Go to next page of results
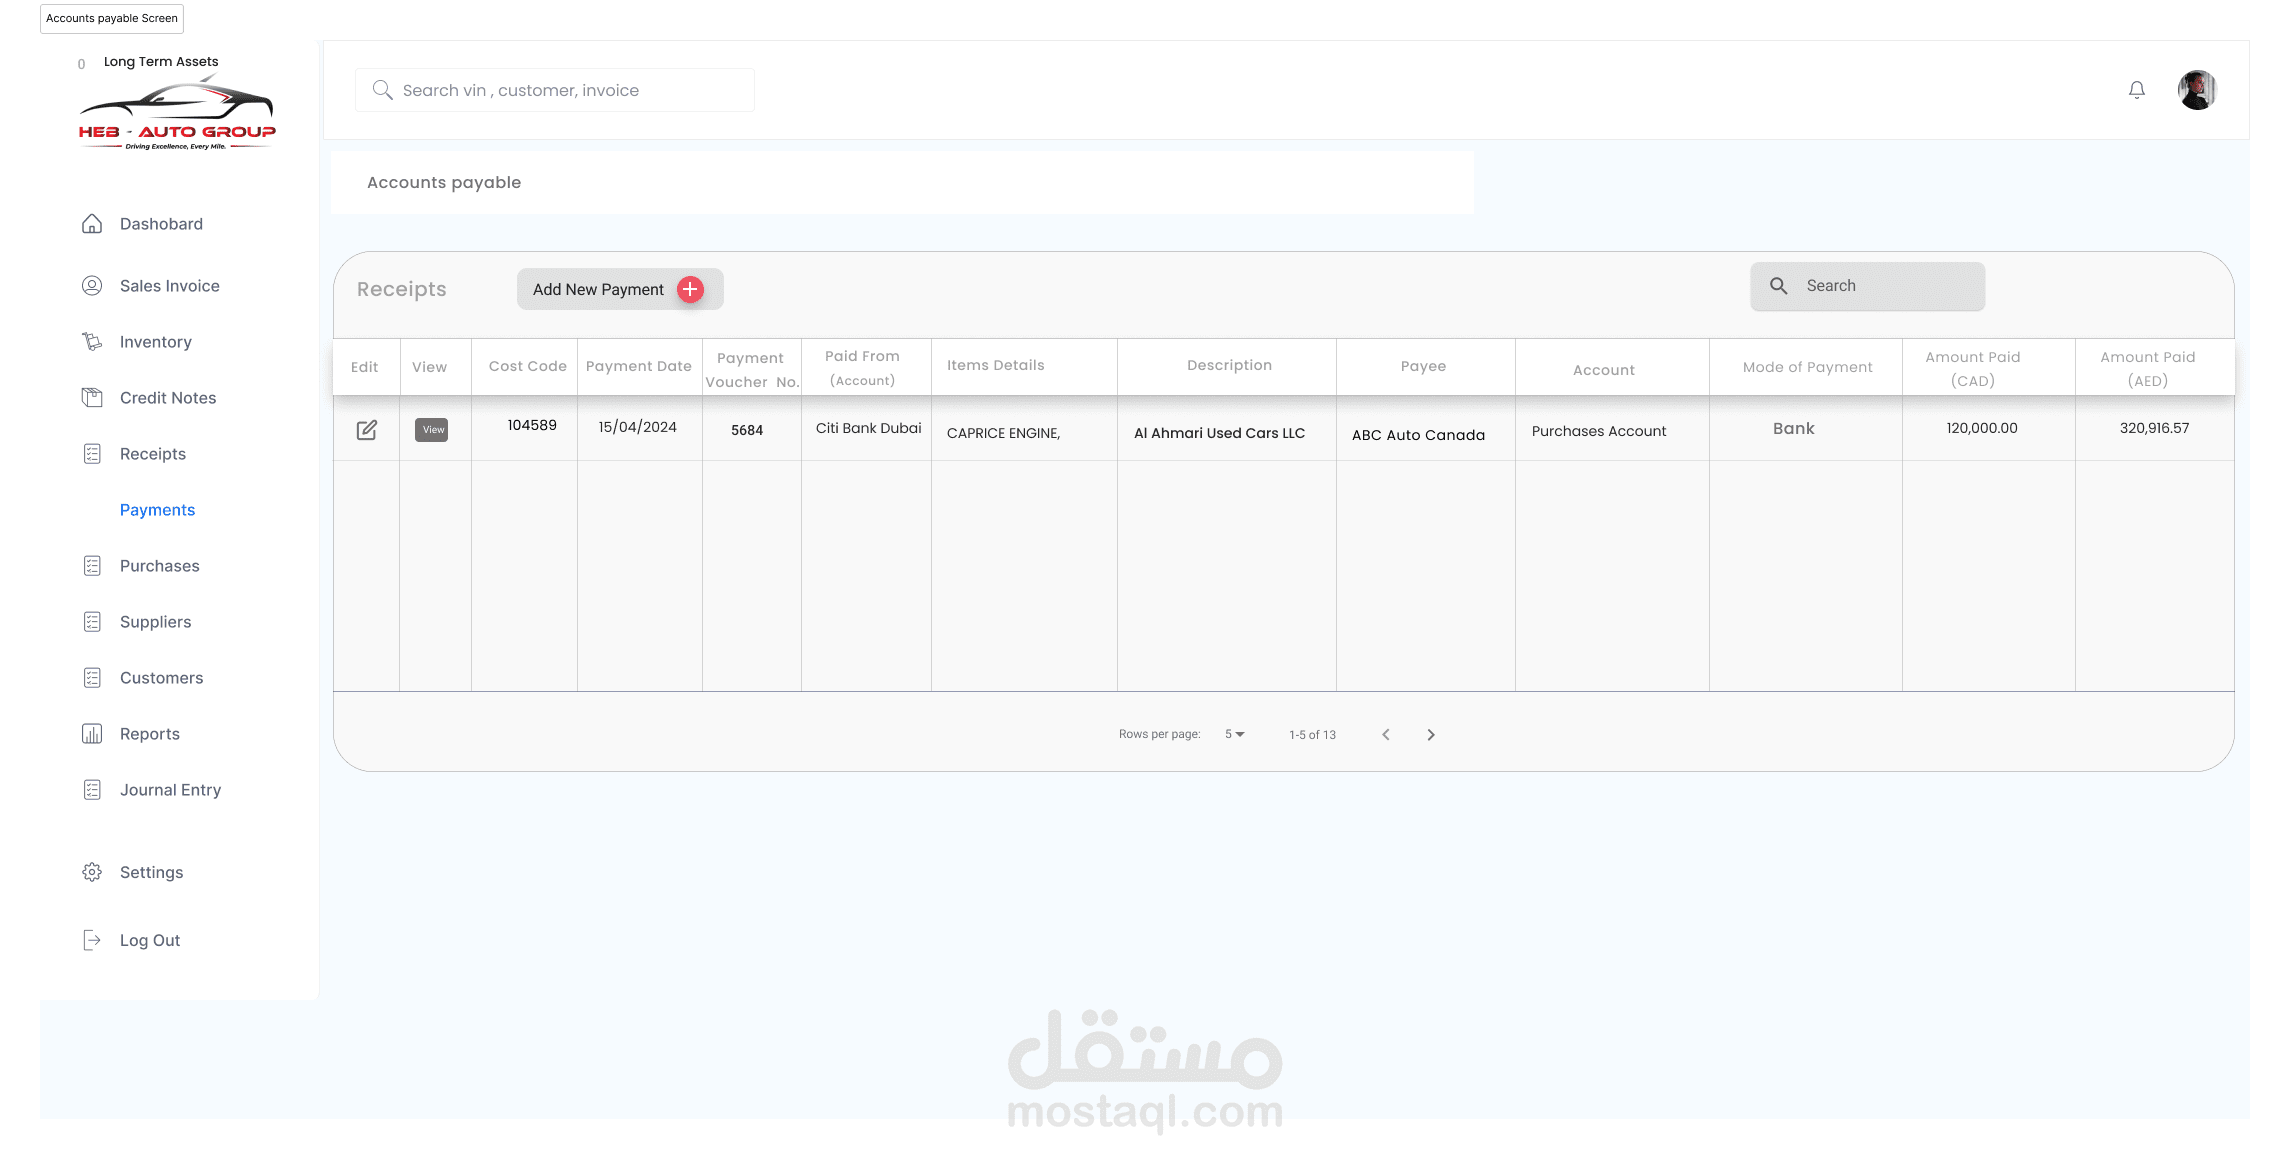The width and height of the screenshot is (2291, 1159). click(x=1431, y=734)
